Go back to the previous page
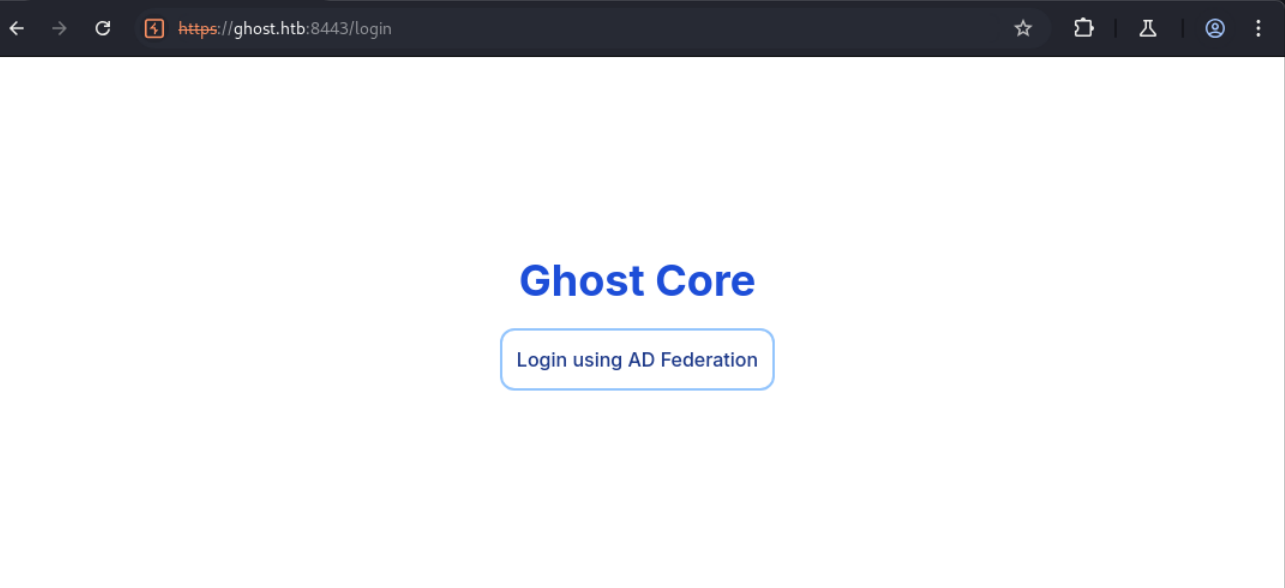 pos(17,28)
